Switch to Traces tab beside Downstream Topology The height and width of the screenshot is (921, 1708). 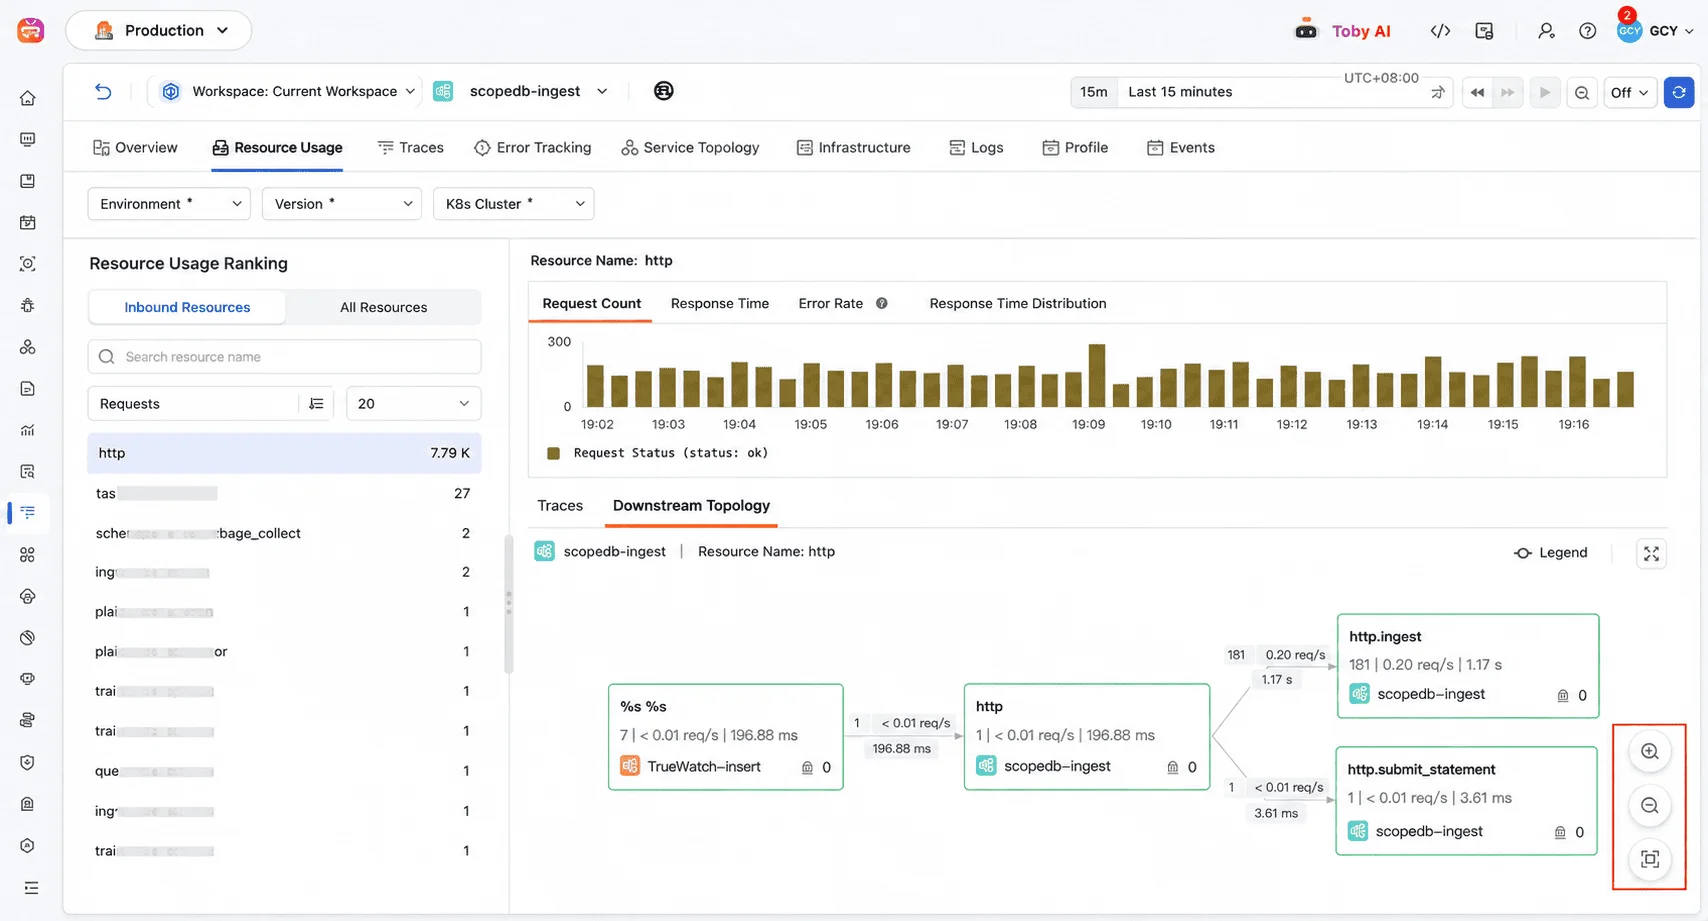pos(560,506)
